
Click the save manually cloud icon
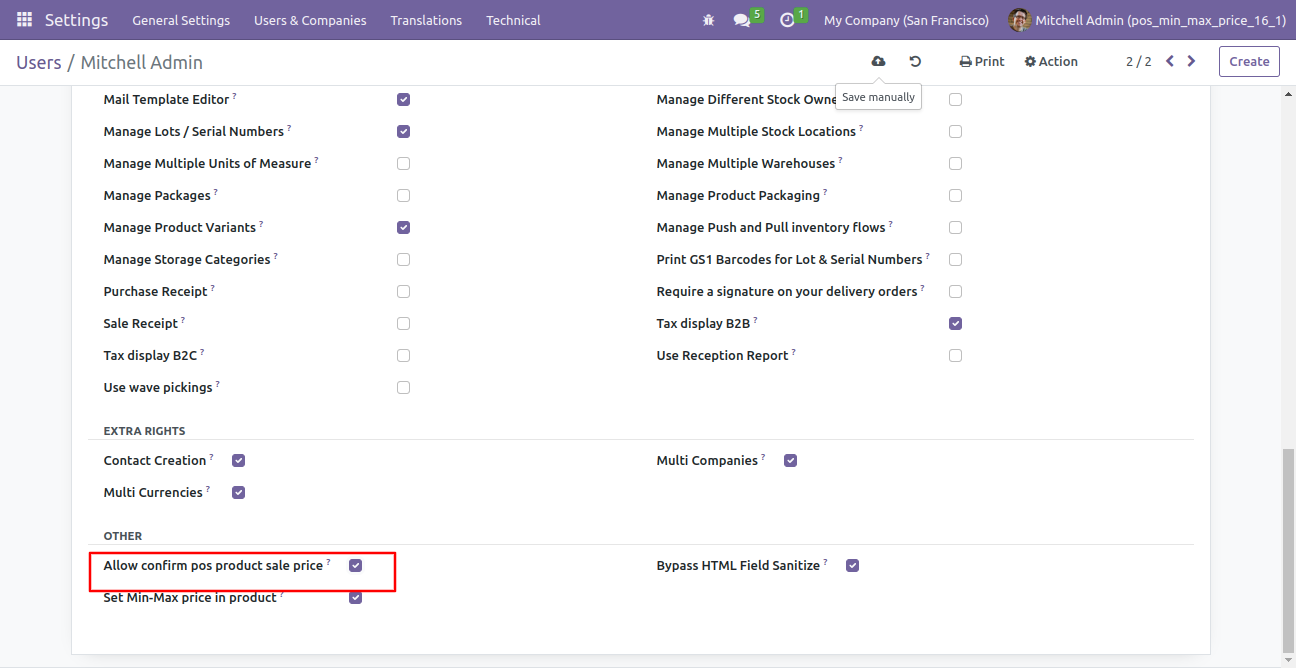(x=878, y=61)
